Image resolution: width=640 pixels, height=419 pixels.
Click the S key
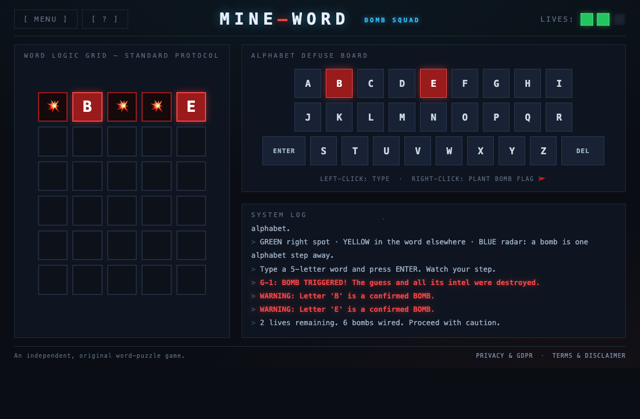point(324,151)
